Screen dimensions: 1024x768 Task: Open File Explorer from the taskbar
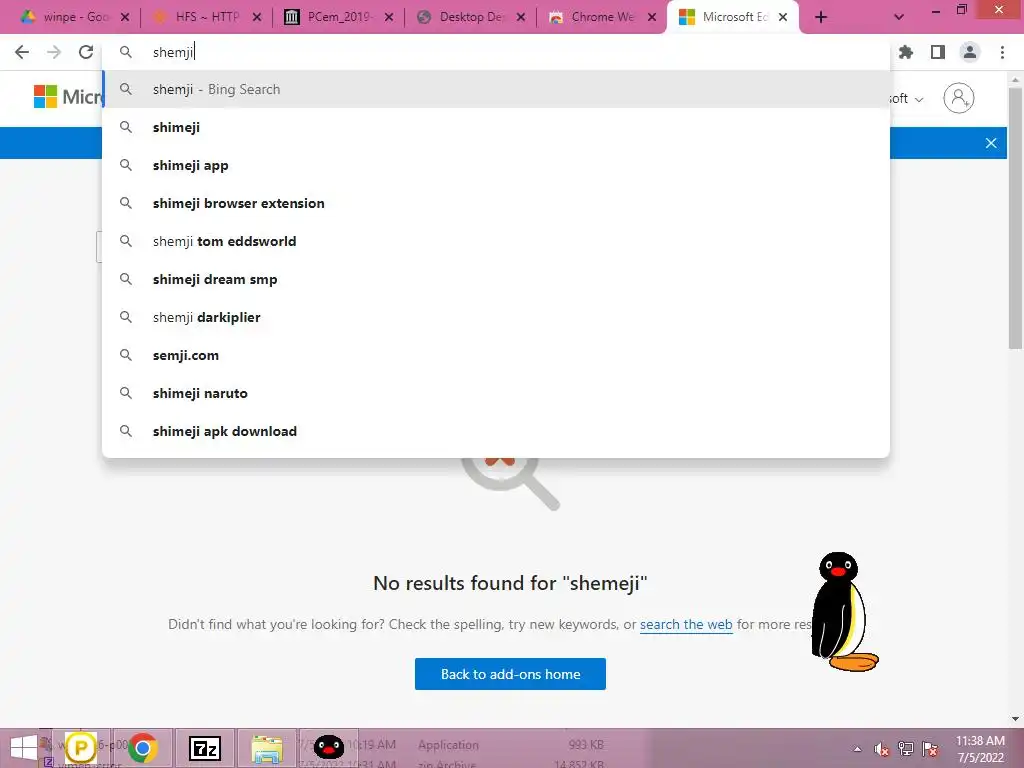click(x=266, y=748)
